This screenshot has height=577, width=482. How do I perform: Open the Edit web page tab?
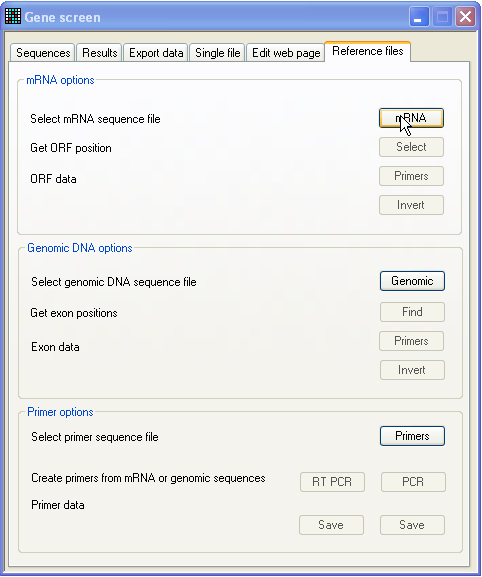pos(286,53)
